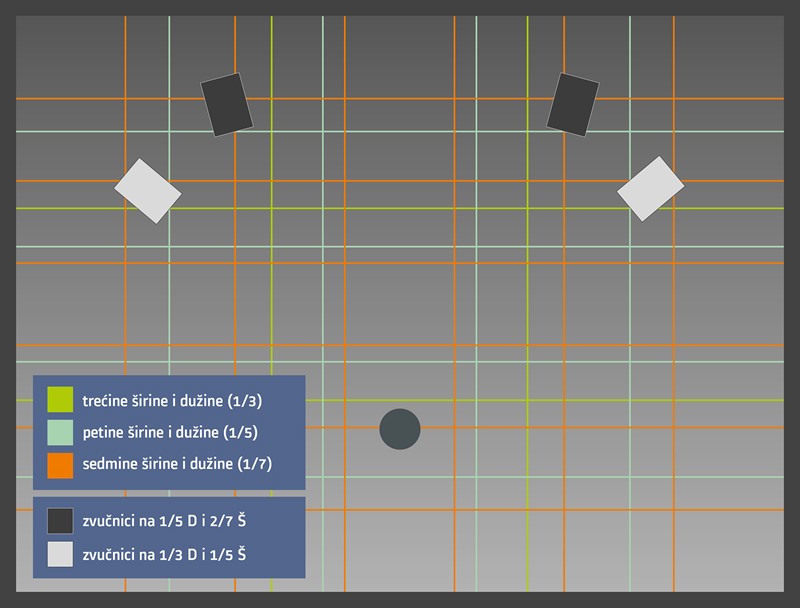The image size is (800, 608).
Task: Click 'zvučnici na 1/5 D i 2/7 Š' text
Action: [164, 521]
